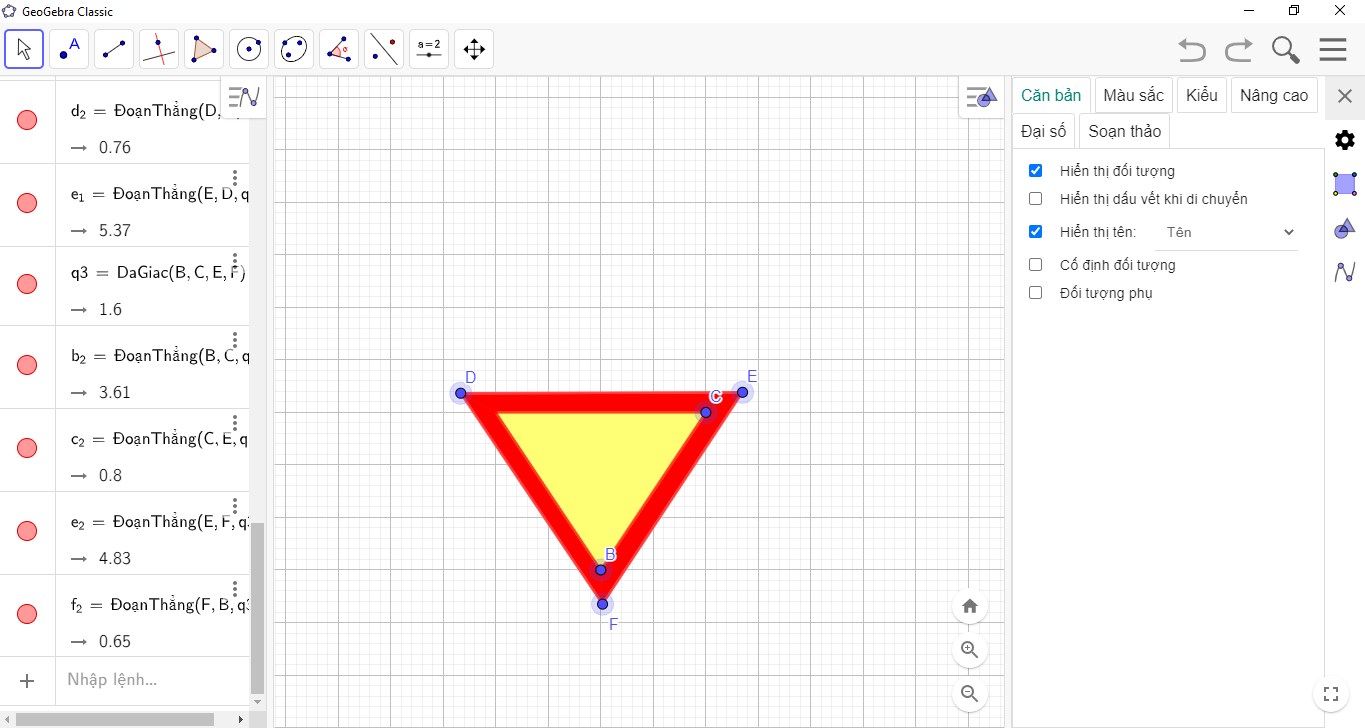
Task: Enable 'Cố định đối tượng' checkbox
Action: [x=1036, y=265]
